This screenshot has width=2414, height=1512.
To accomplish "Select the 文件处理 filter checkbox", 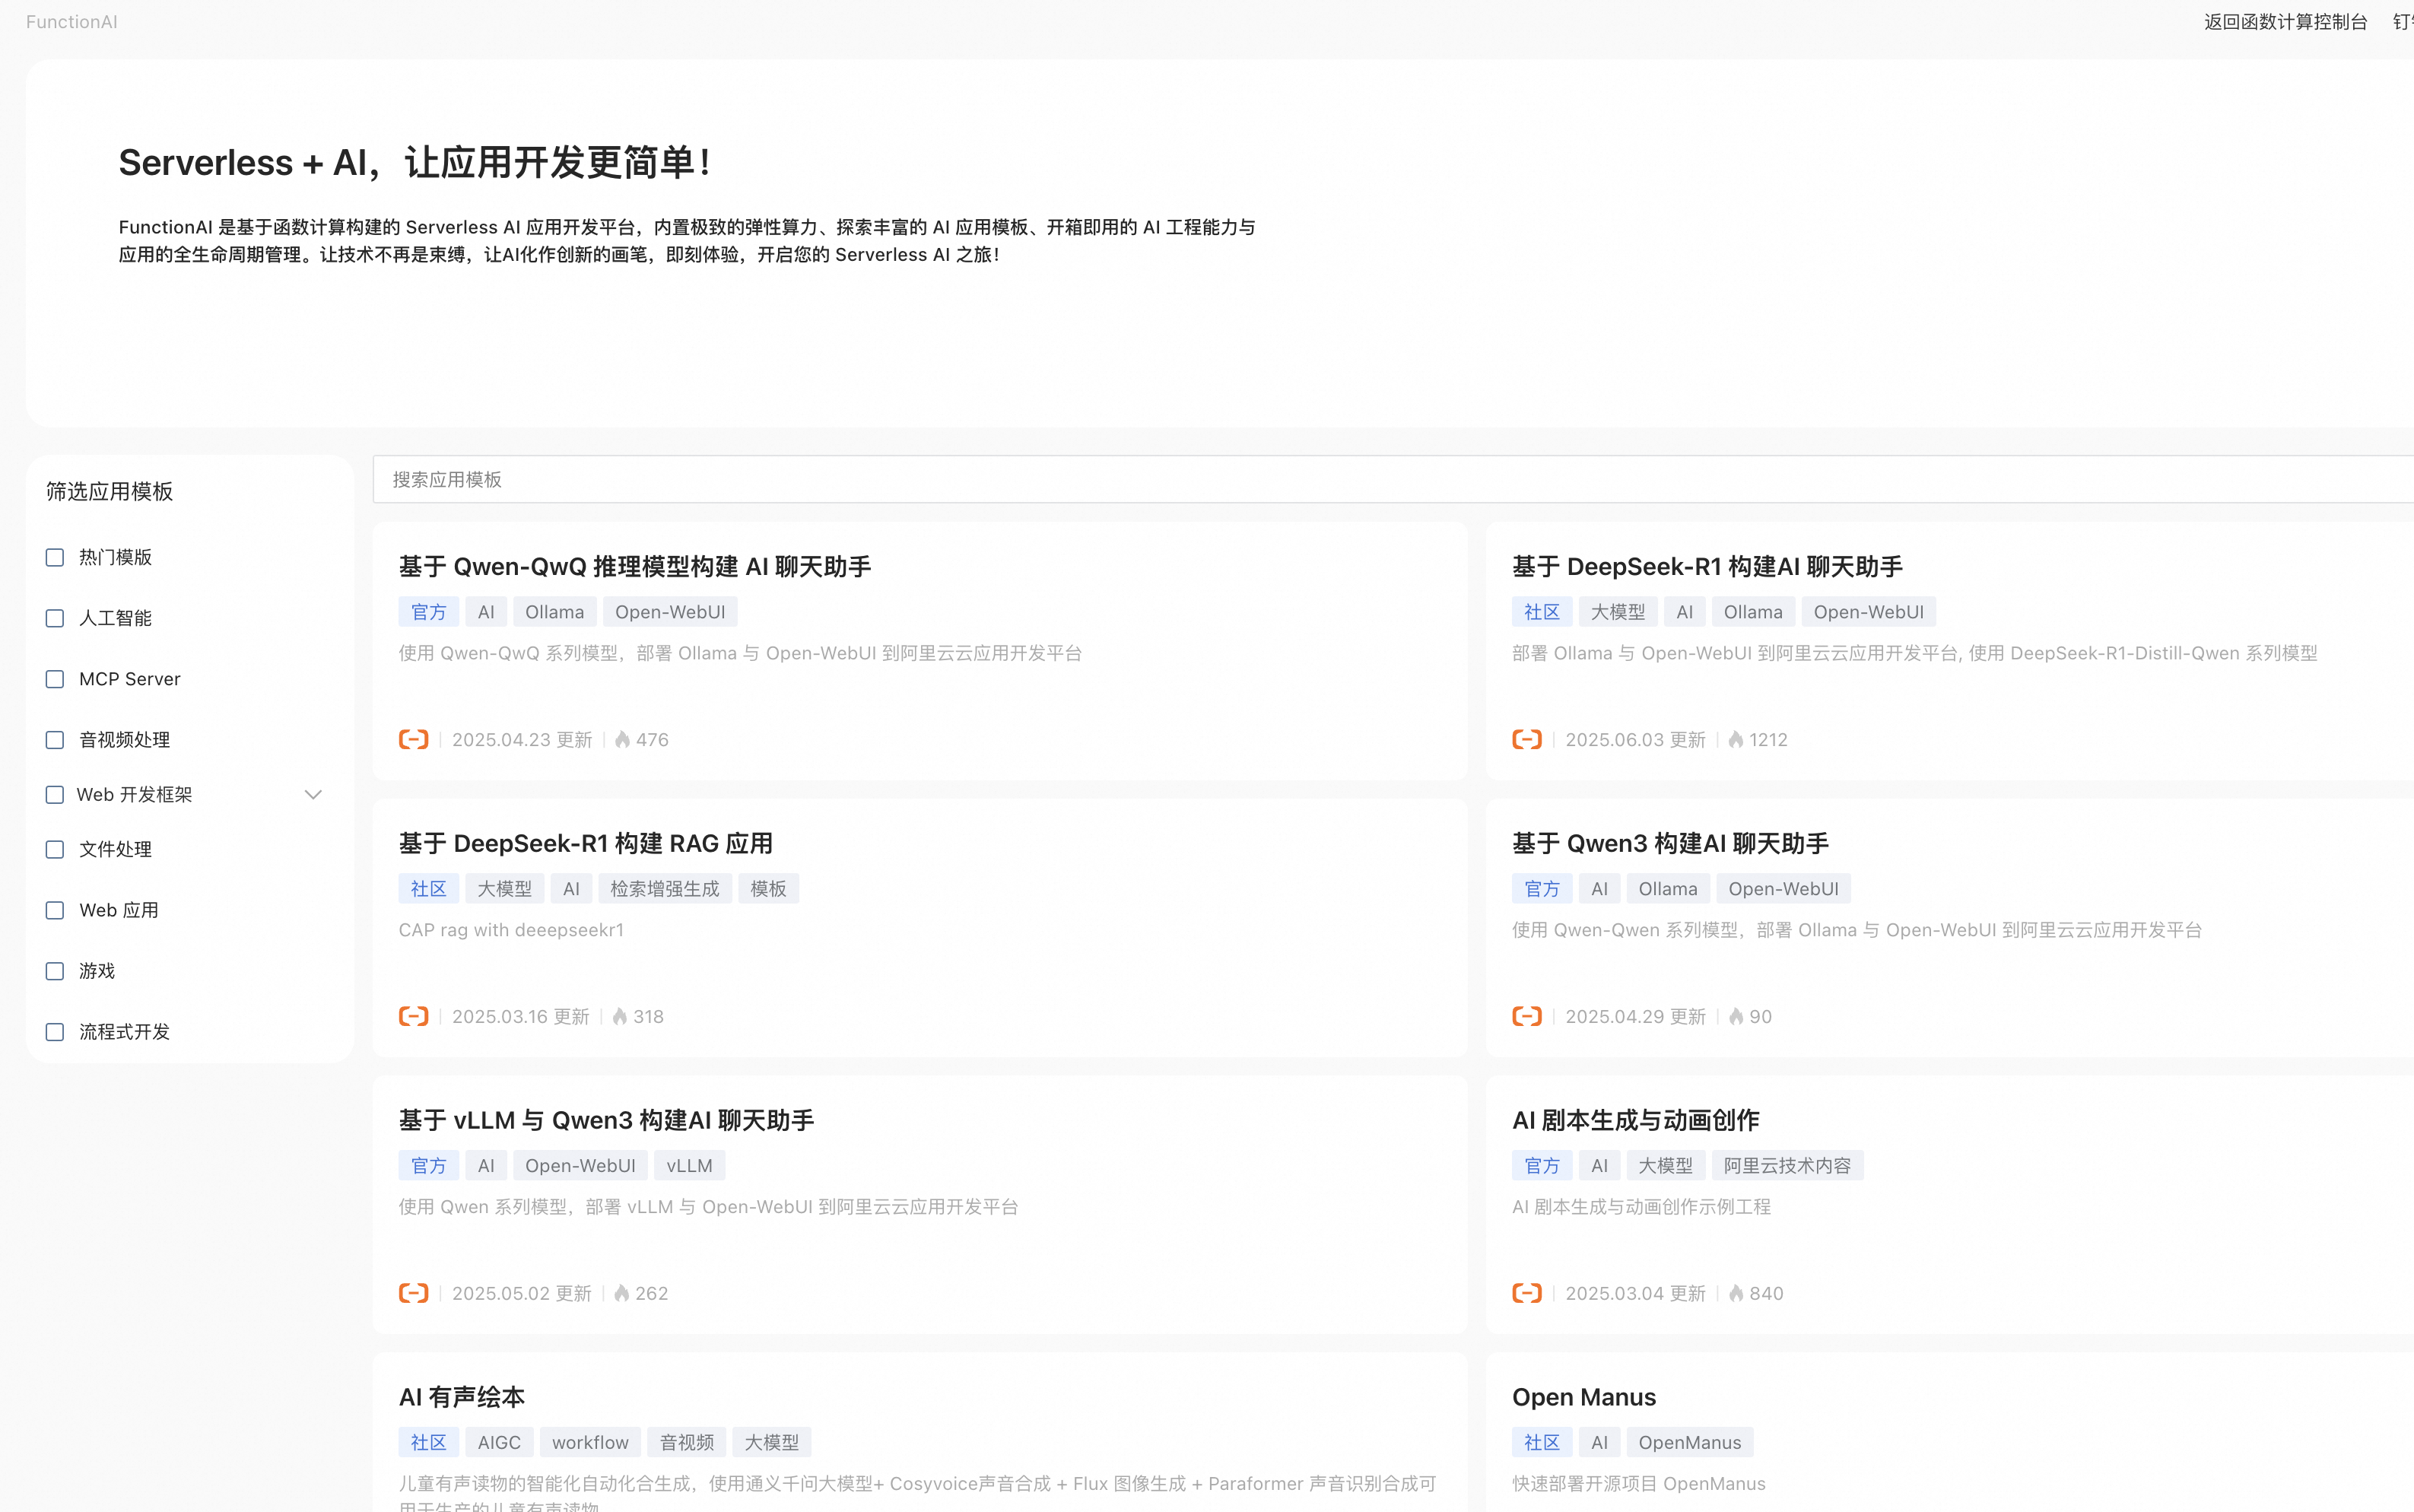I will (55, 850).
